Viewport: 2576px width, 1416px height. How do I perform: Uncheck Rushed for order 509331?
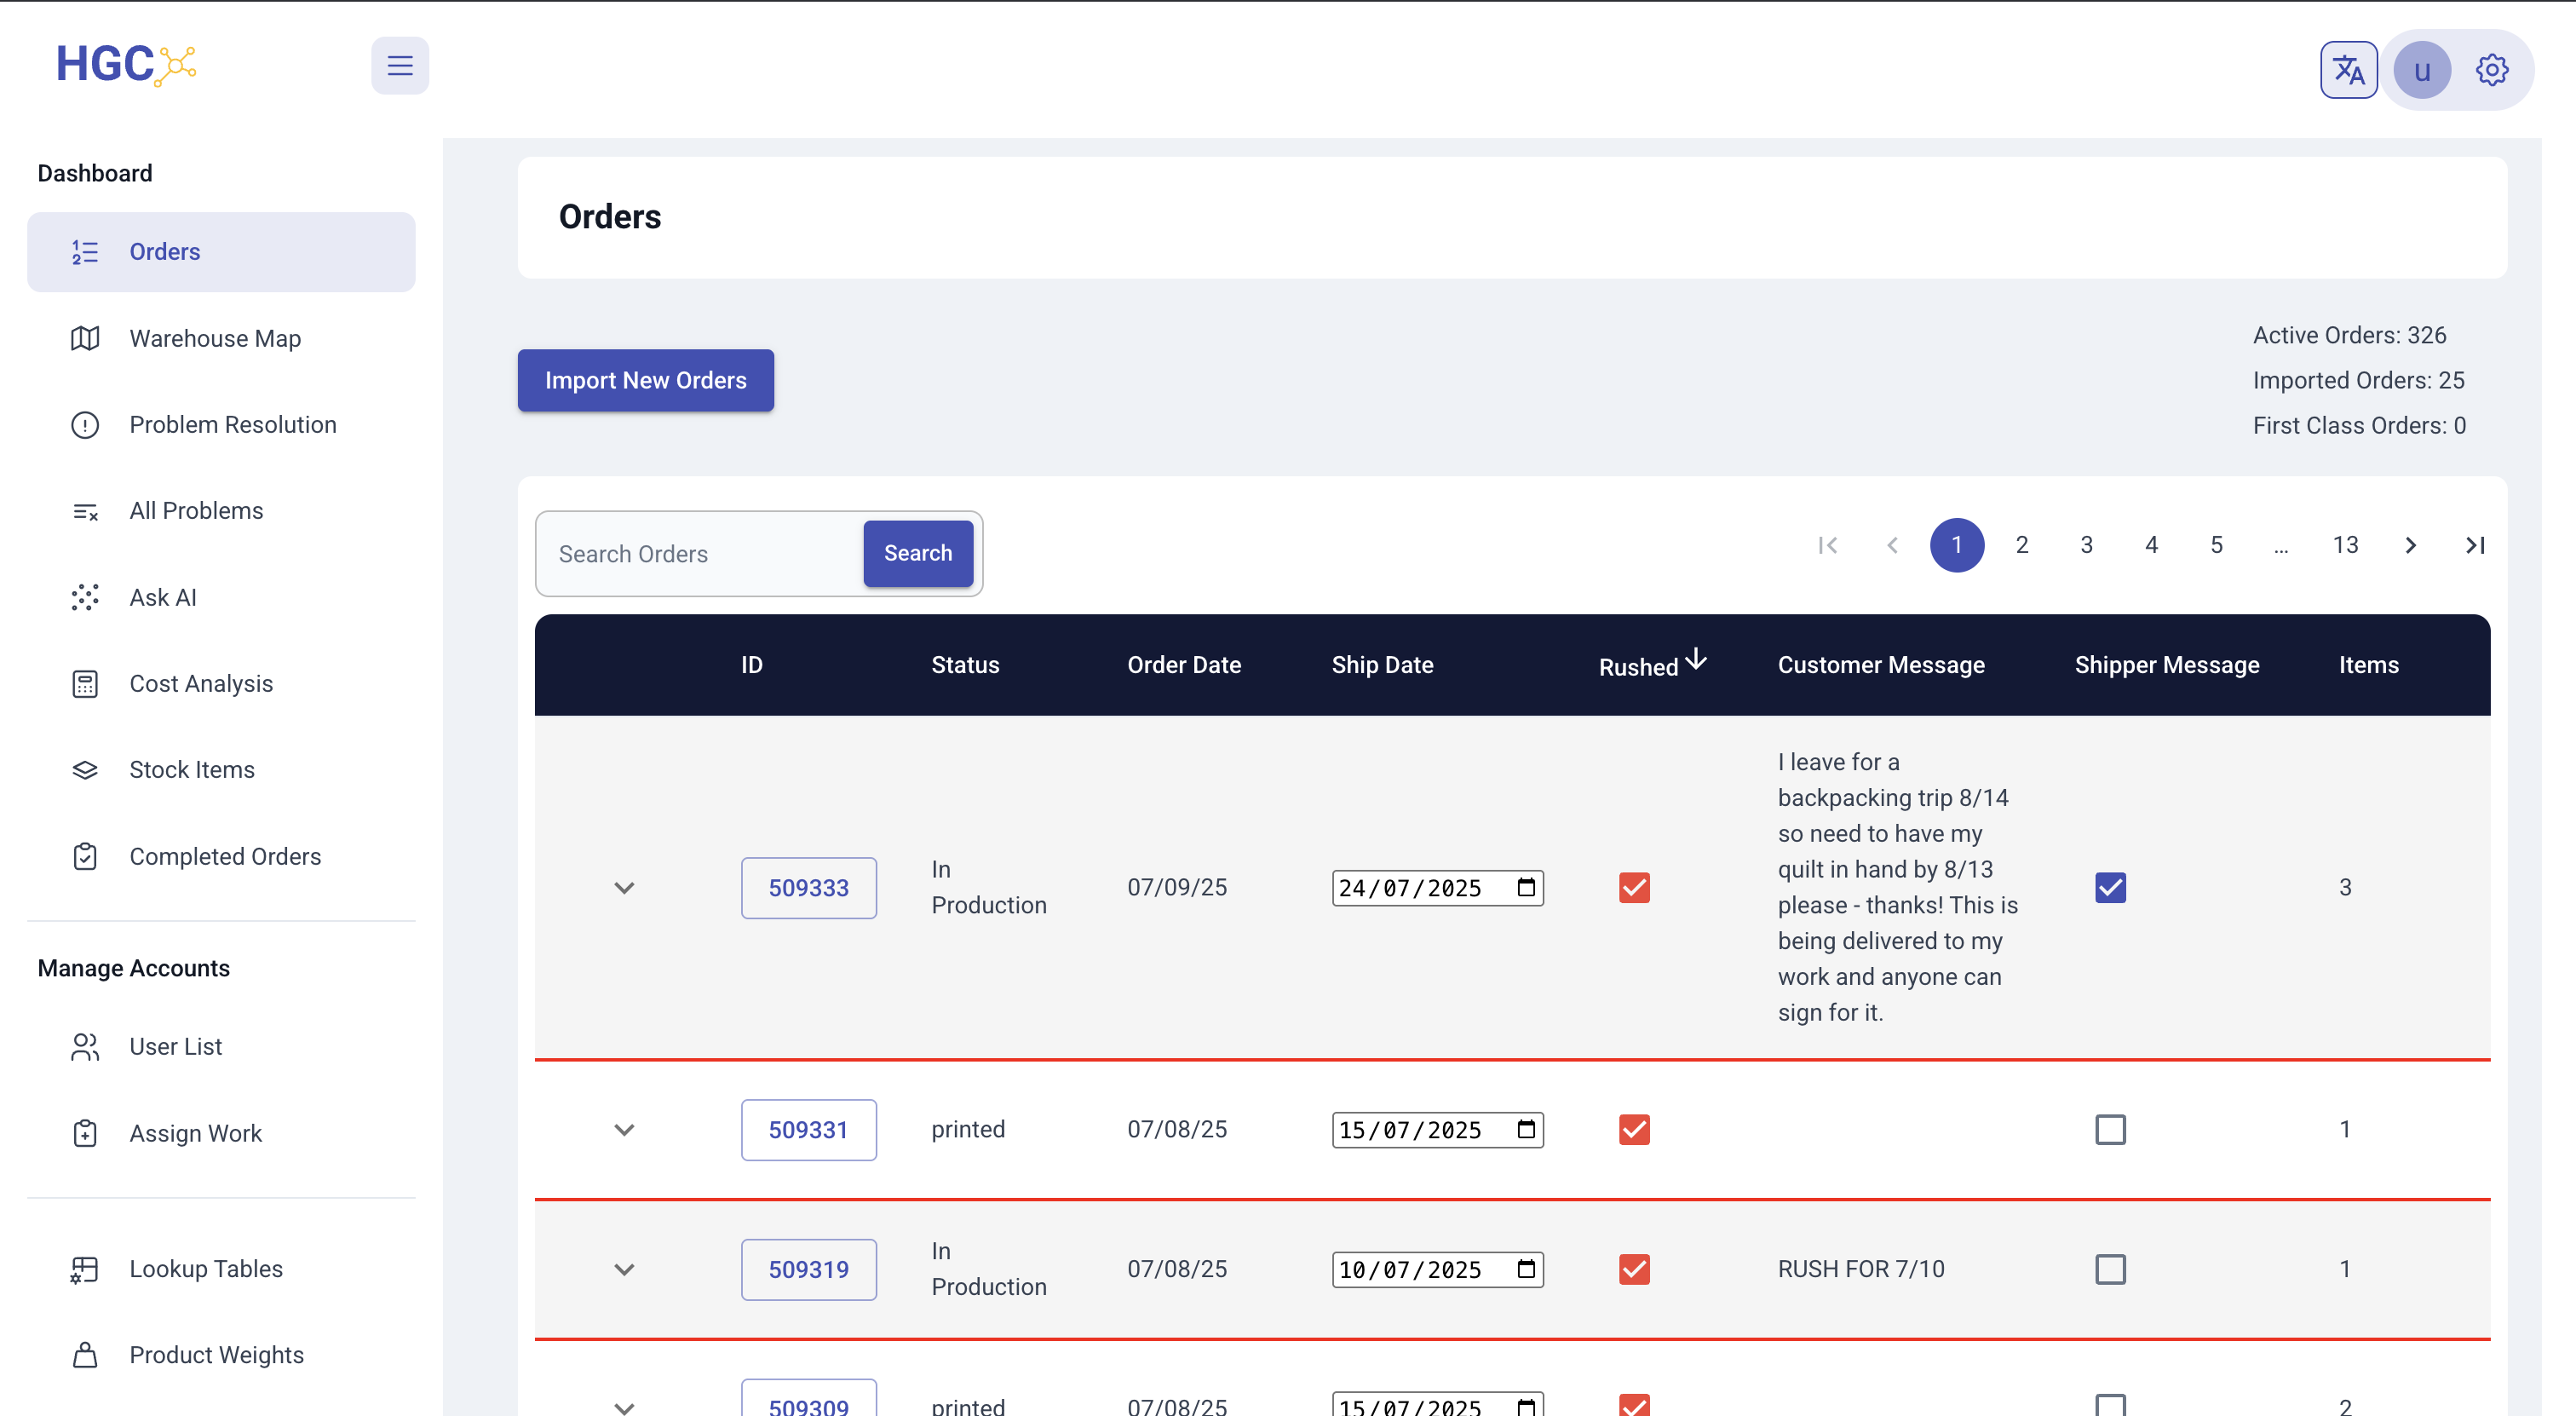pos(1634,1129)
